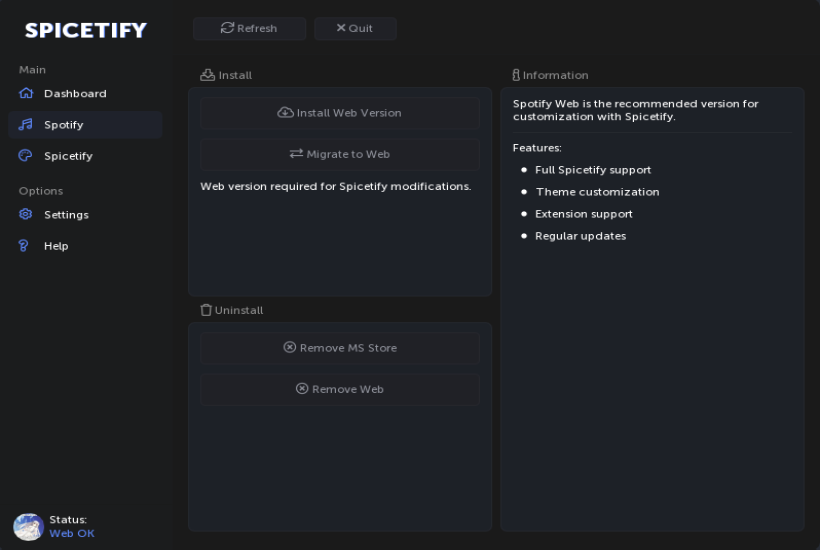Click the X icon on Quit

(x=341, y=28)
